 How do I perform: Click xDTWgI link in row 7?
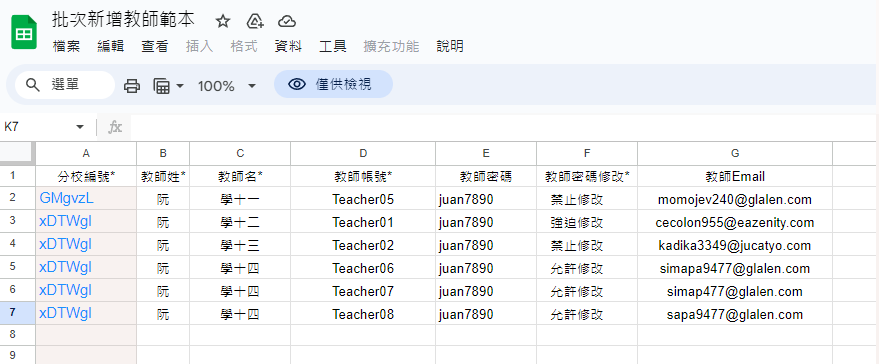click(x=65, y=313)
